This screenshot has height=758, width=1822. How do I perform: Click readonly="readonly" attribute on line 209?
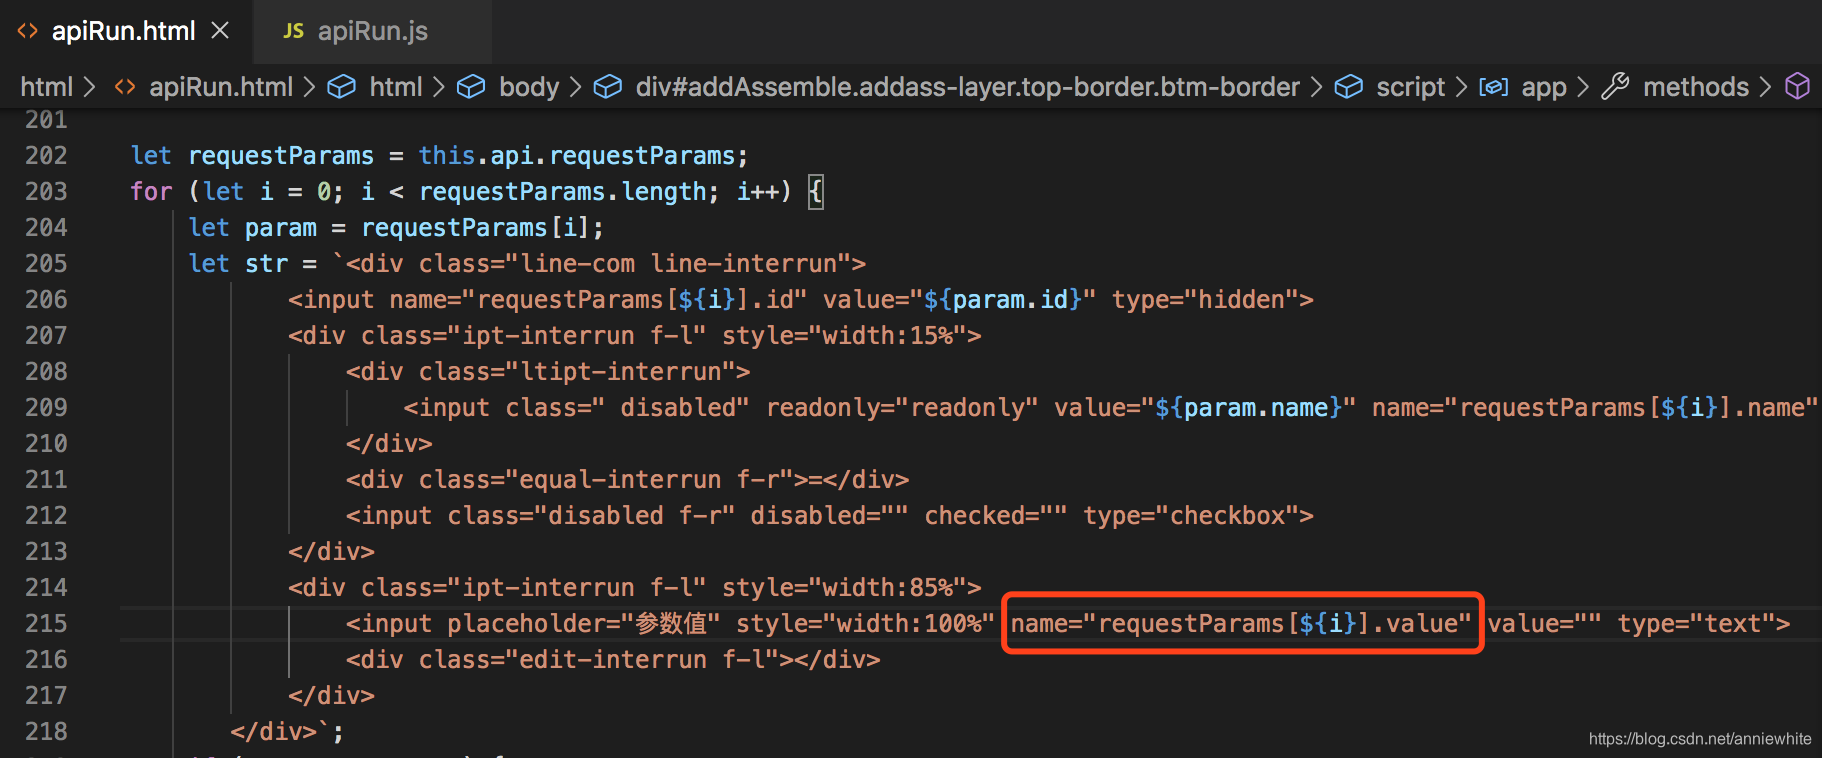coord(902,408)
